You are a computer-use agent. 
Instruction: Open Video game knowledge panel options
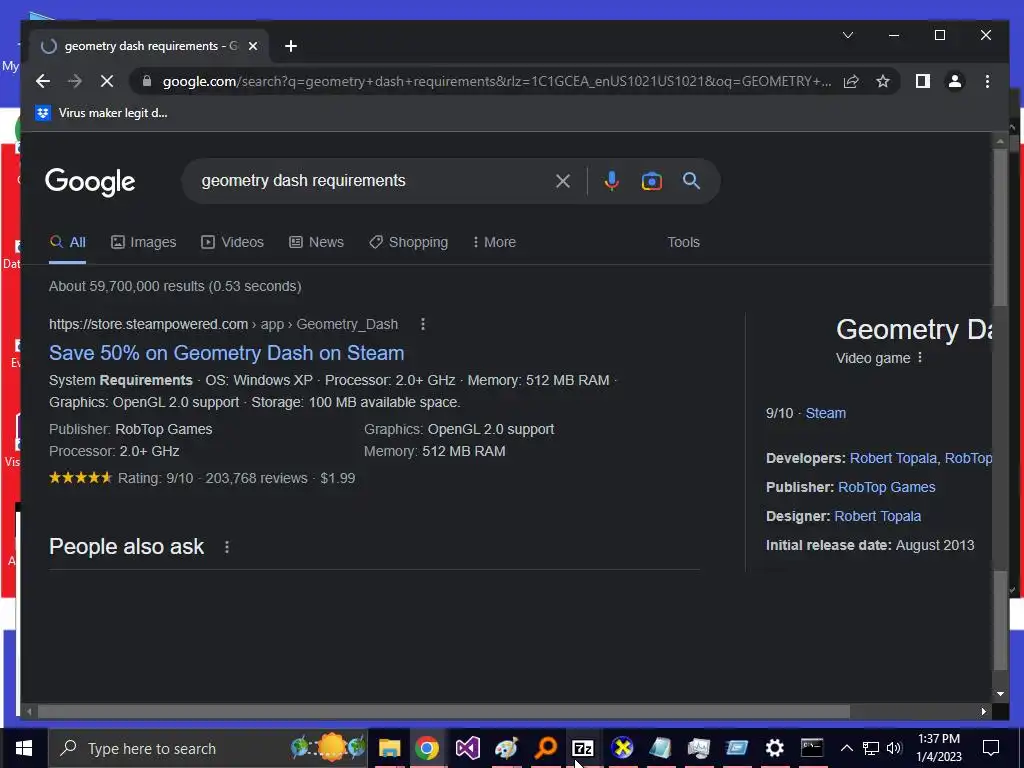[920, 358]
